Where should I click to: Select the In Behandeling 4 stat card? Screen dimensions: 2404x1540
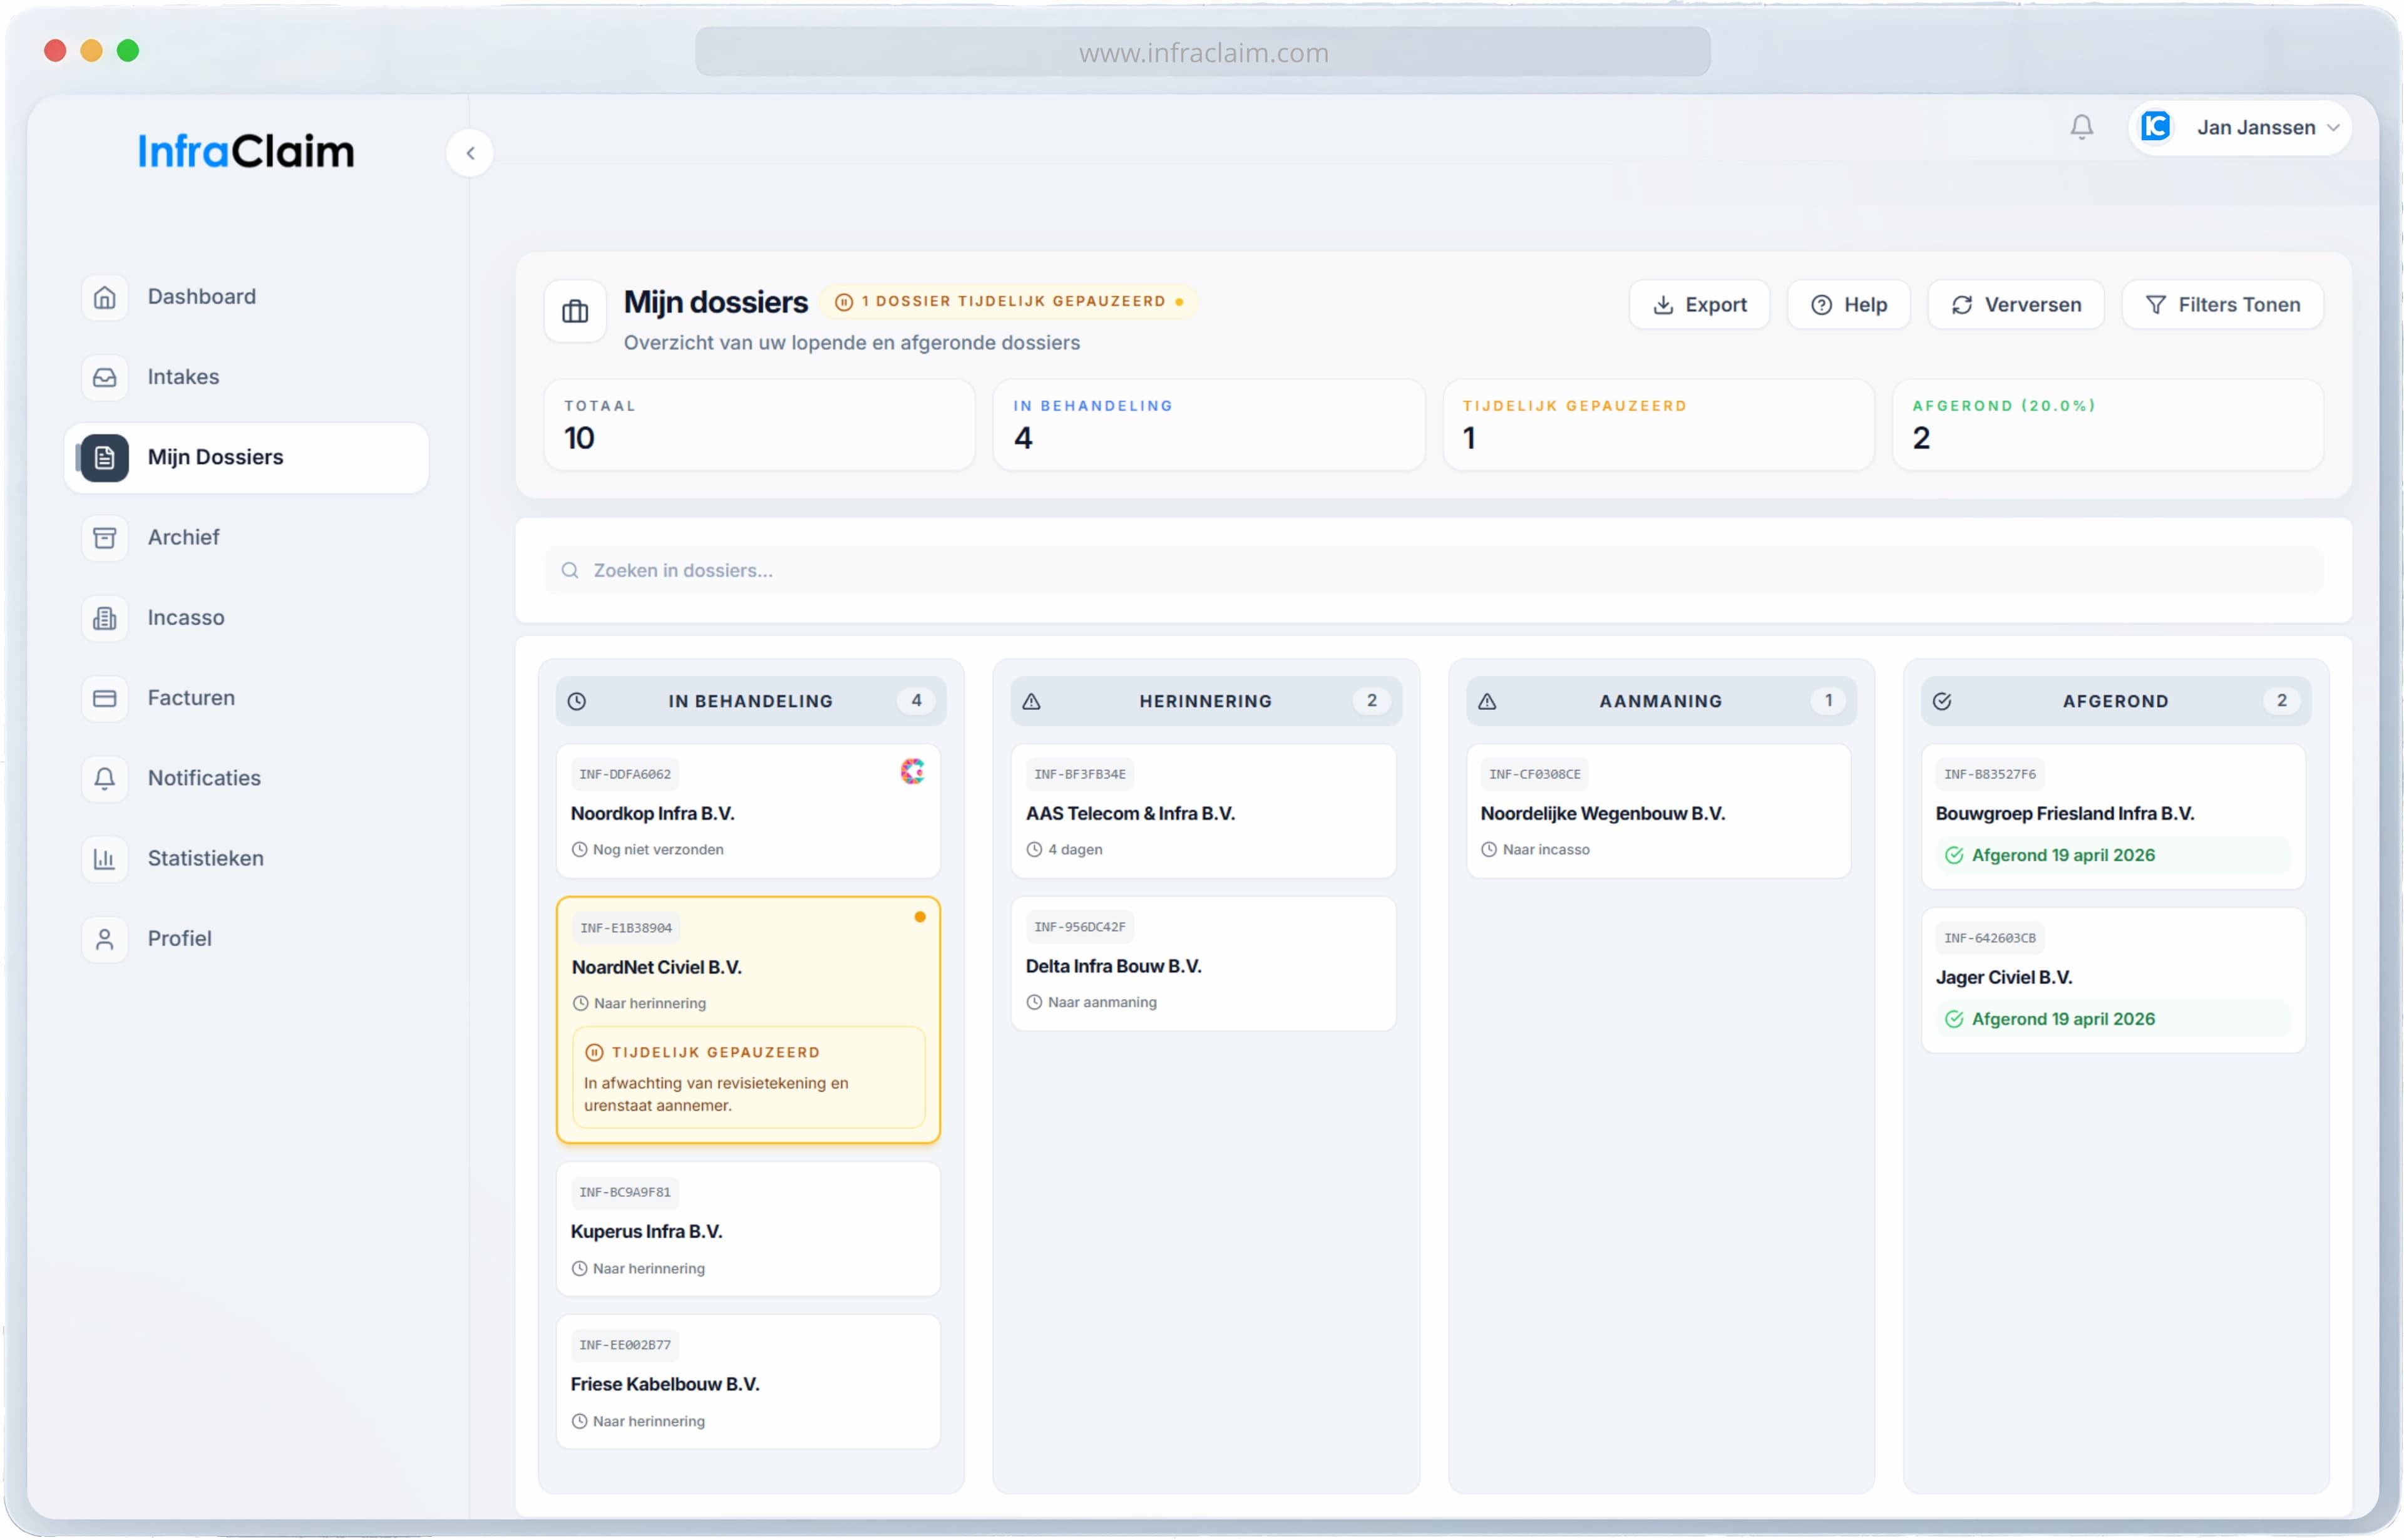click(1208, 425)
